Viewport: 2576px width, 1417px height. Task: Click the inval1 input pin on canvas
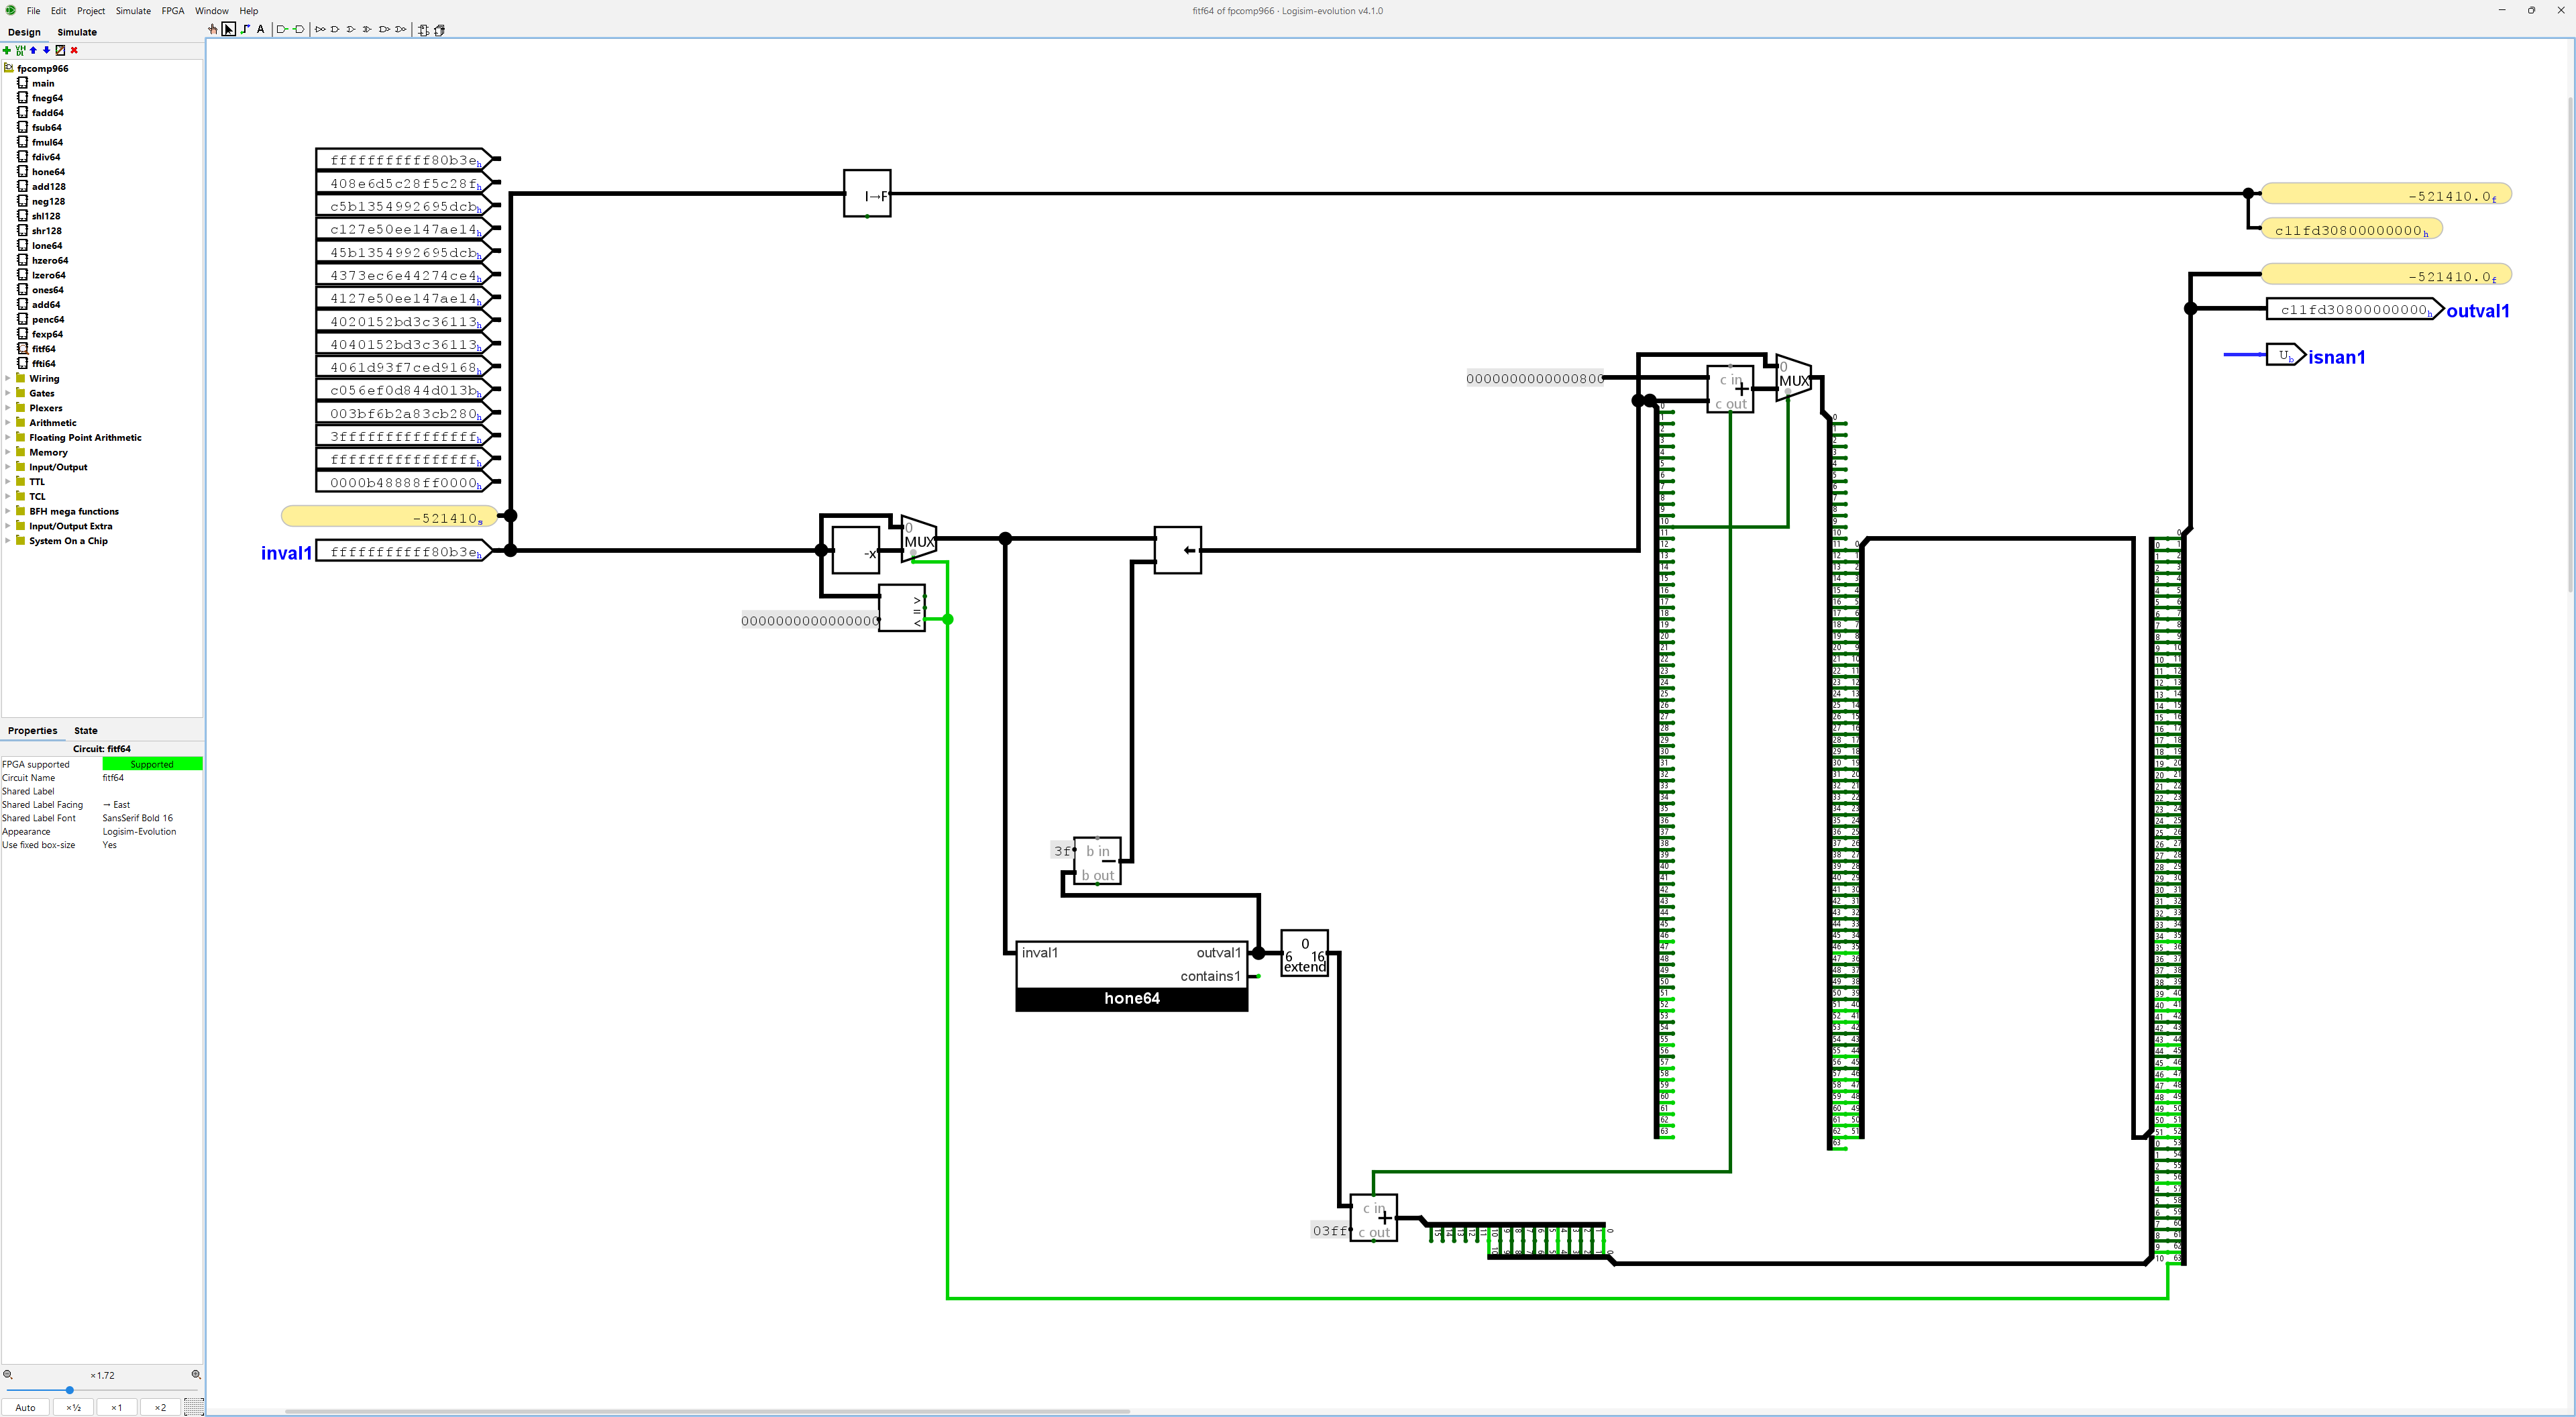click(x=404, y=552)
